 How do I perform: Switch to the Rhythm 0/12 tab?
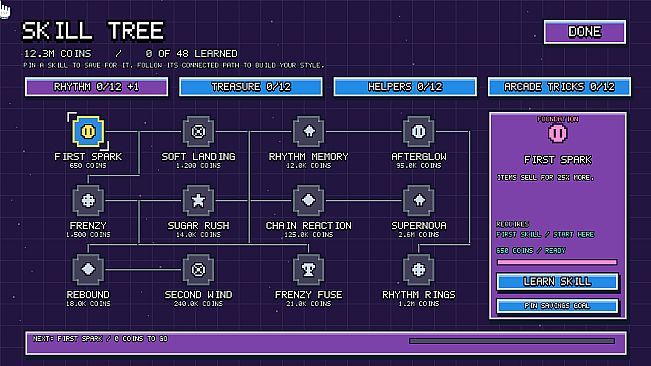[x=96, y=87]
